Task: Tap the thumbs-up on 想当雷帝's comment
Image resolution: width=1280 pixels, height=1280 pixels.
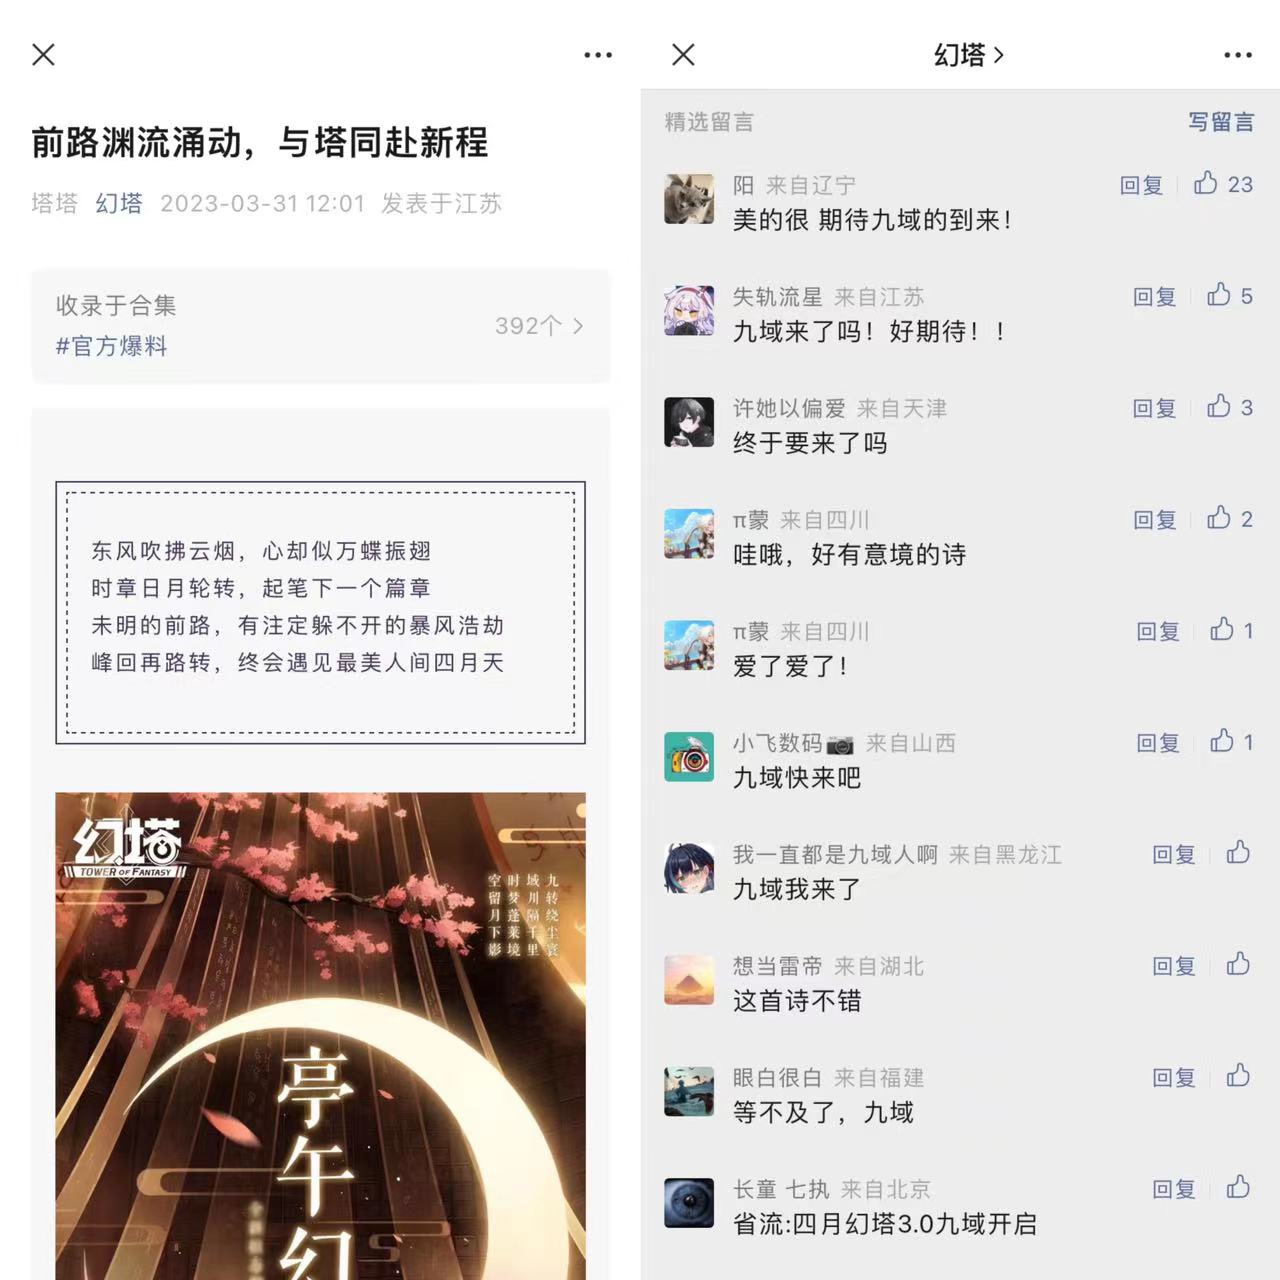Action: (x=1238, y=964)
